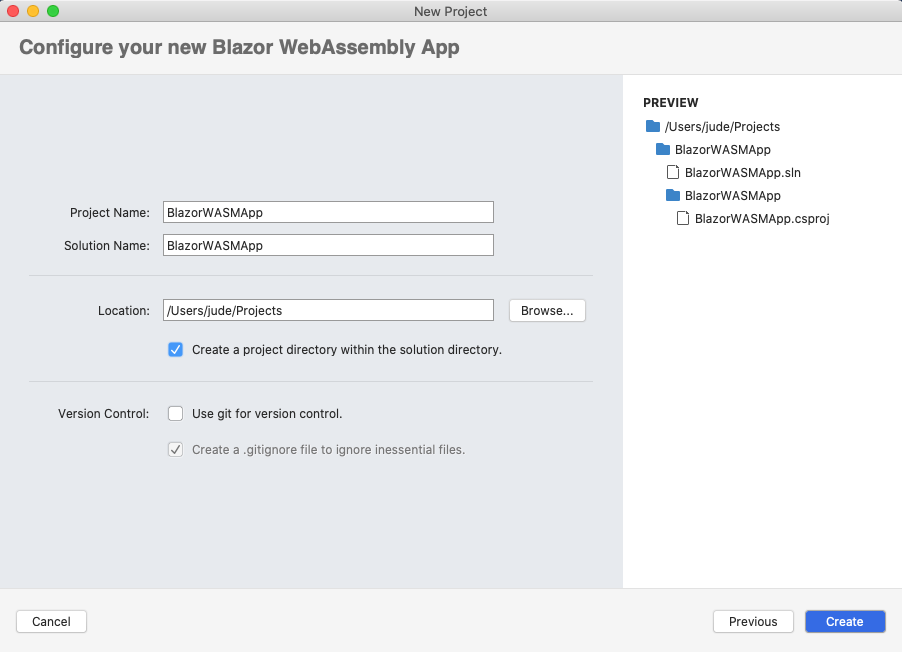Screen dimensions: 902x652
Task: Click the Create button
Action: [844, 622]
